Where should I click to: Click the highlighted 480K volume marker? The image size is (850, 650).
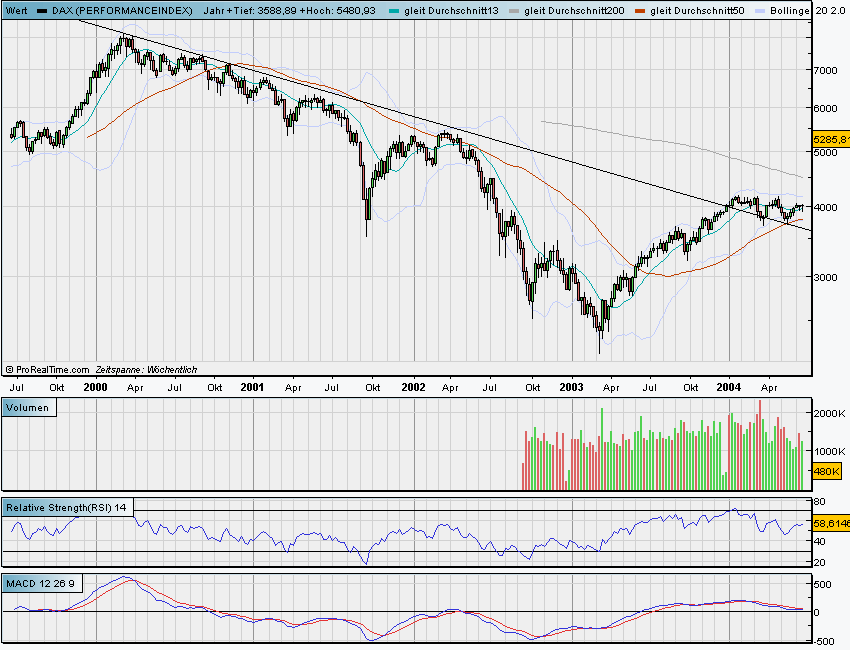(827, 472)
